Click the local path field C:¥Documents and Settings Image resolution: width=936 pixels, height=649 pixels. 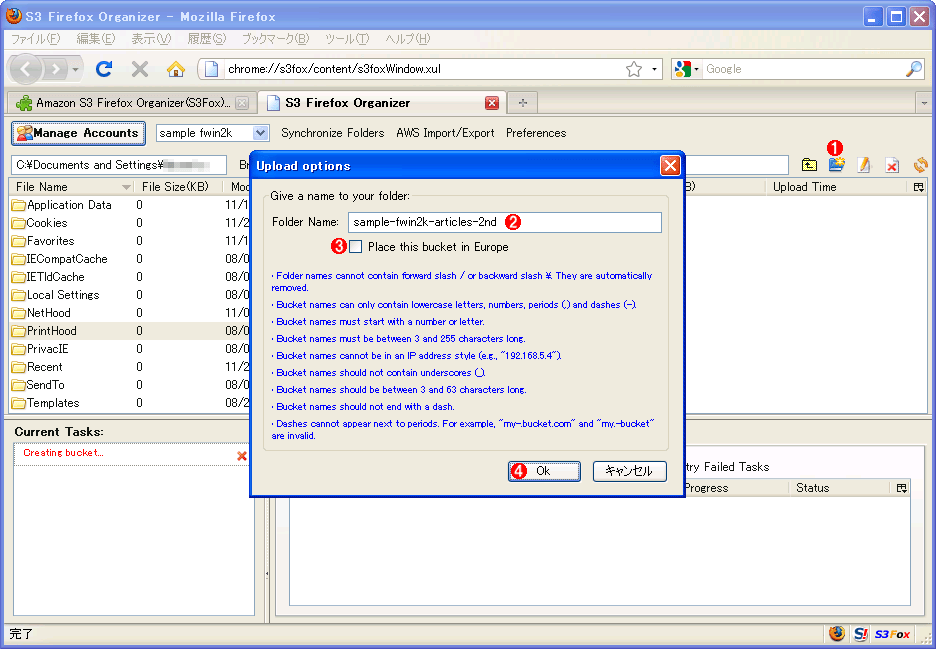click(x=119, y=165)
